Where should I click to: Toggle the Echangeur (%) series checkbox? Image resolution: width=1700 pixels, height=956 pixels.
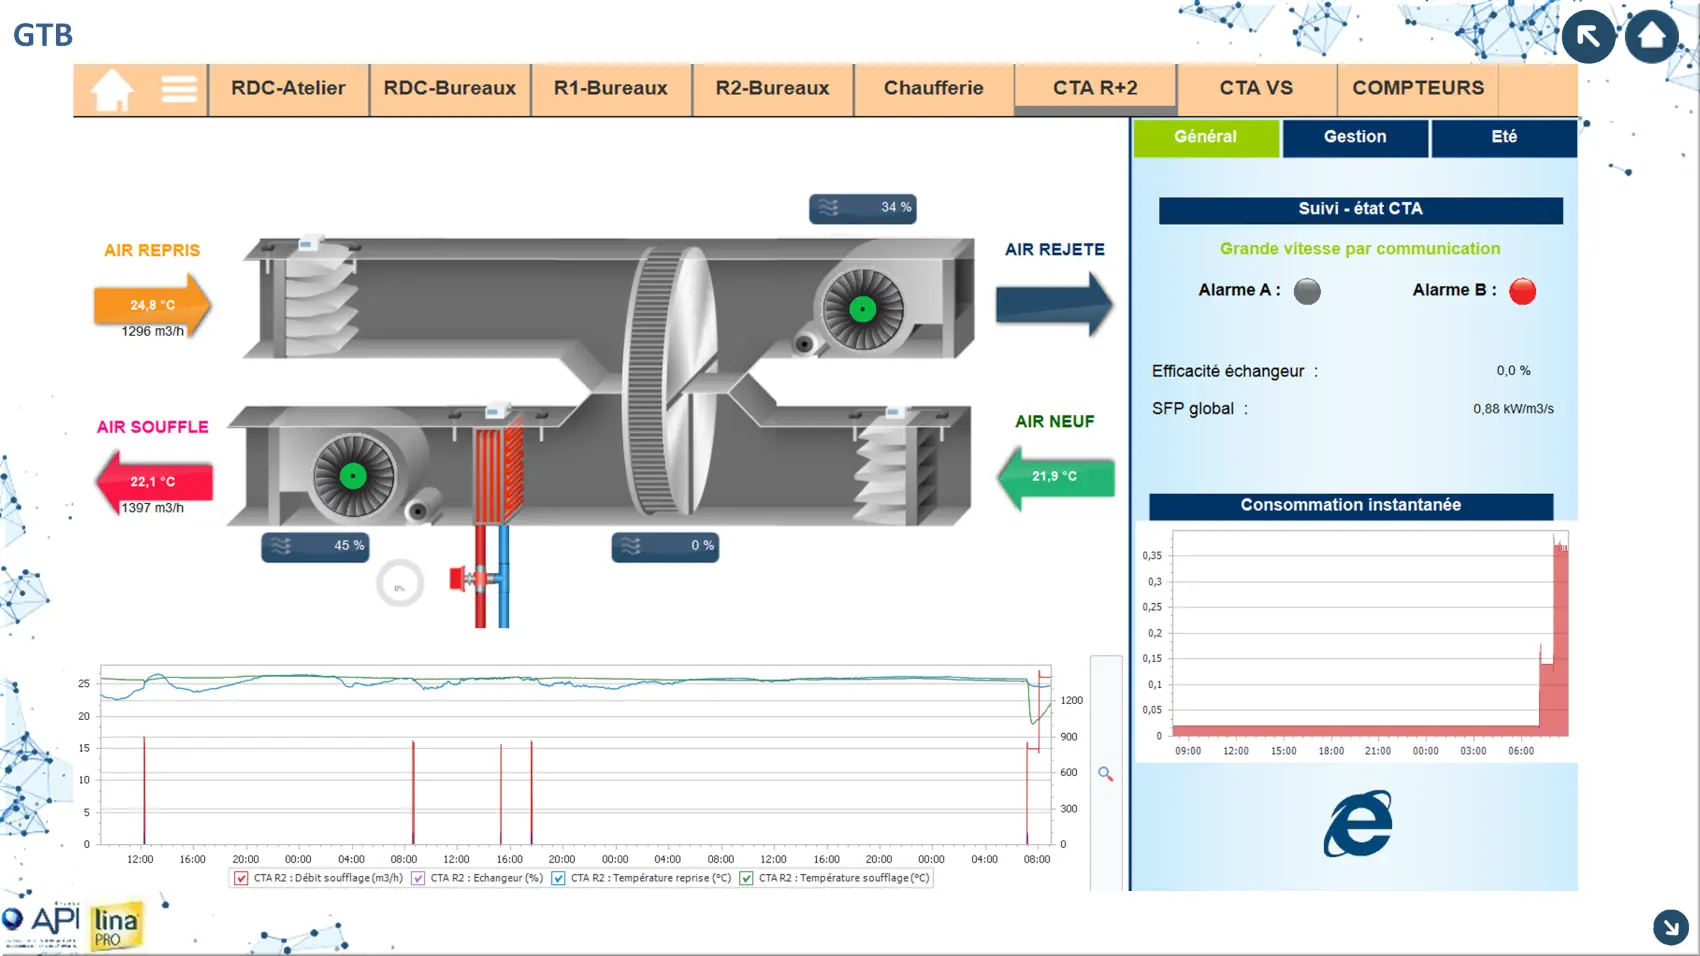pyautogui.click(x=418, y=879)
